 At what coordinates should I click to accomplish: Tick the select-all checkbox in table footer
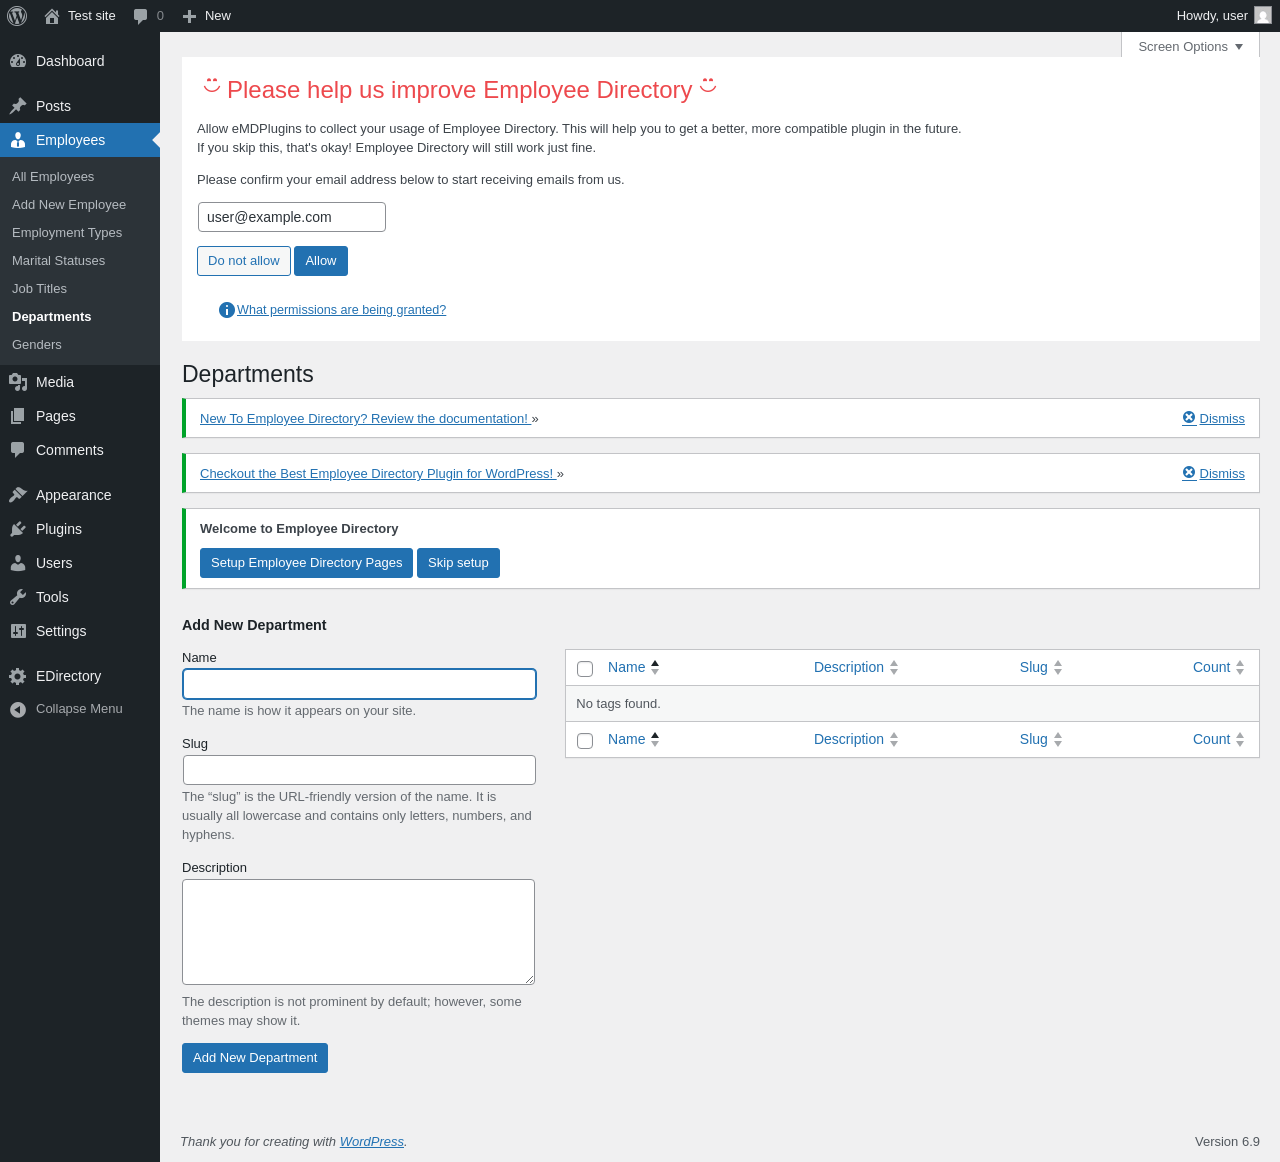[585, 741]
